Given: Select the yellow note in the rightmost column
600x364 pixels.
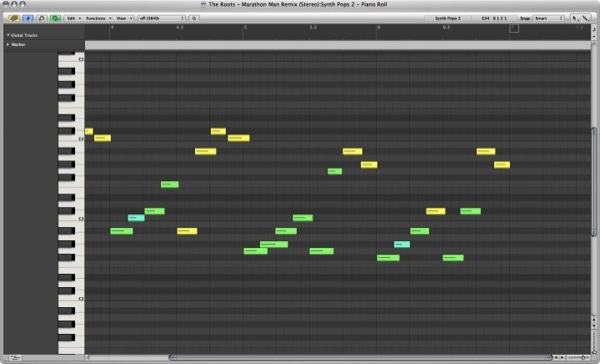Looking at the screenshot, I should click(502, 165).
